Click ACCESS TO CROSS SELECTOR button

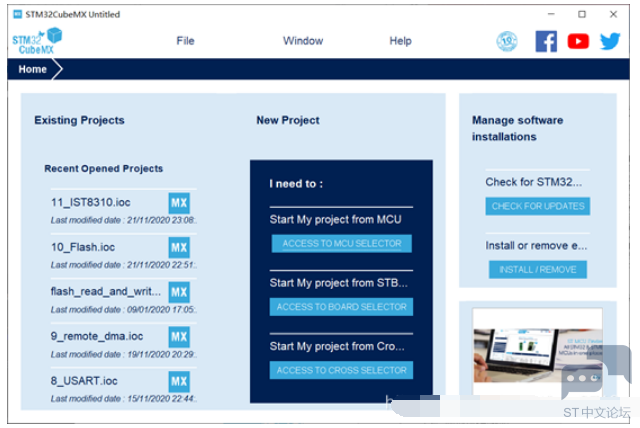pyautogui.click(x=341, y=370)
